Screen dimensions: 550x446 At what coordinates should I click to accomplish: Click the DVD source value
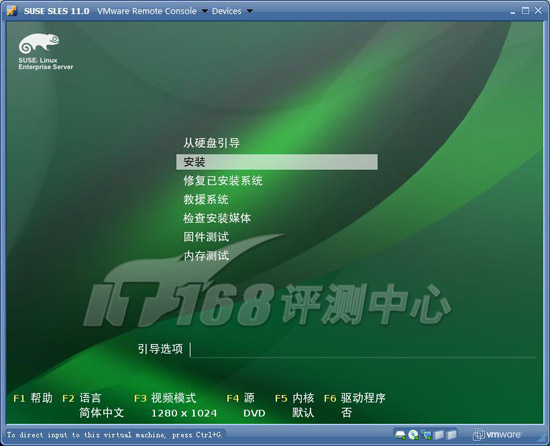pyautogui.click(x=254, y=413)
